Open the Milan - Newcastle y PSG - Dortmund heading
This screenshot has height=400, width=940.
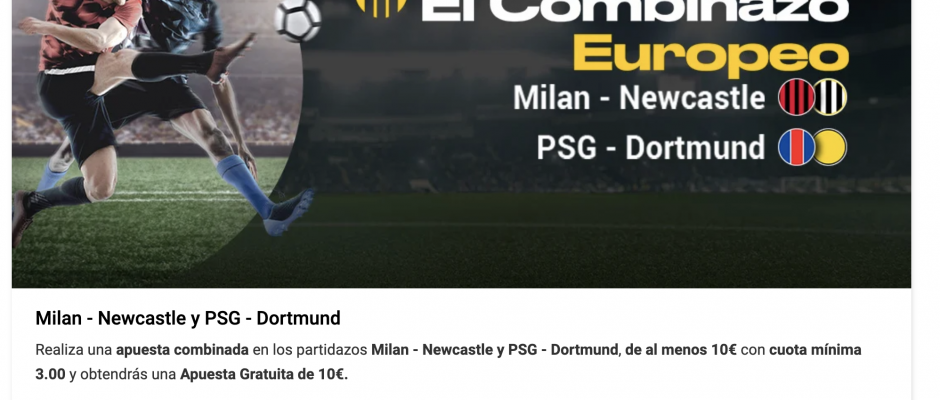click(188, 318)
